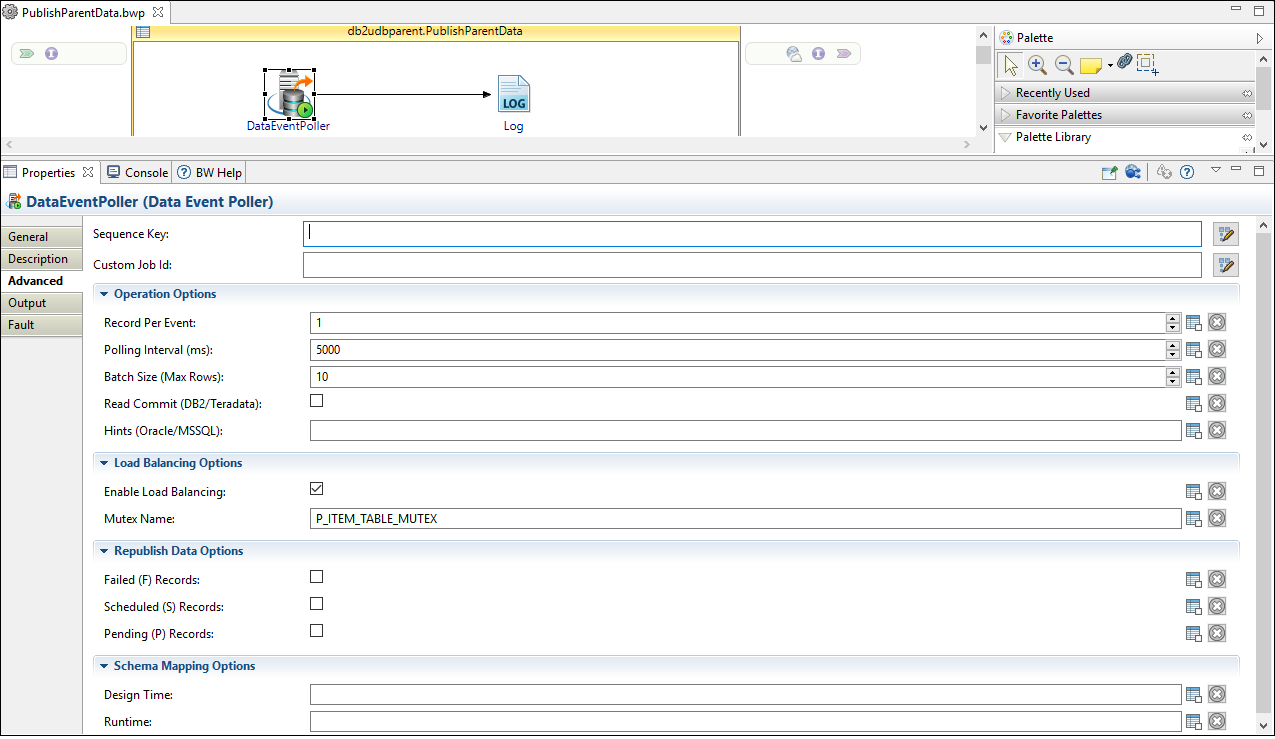Select the DataEventPoller activity on canvas
This screenshot has width=1275, height=739.
pyautogui.click(x=290, y=95)
